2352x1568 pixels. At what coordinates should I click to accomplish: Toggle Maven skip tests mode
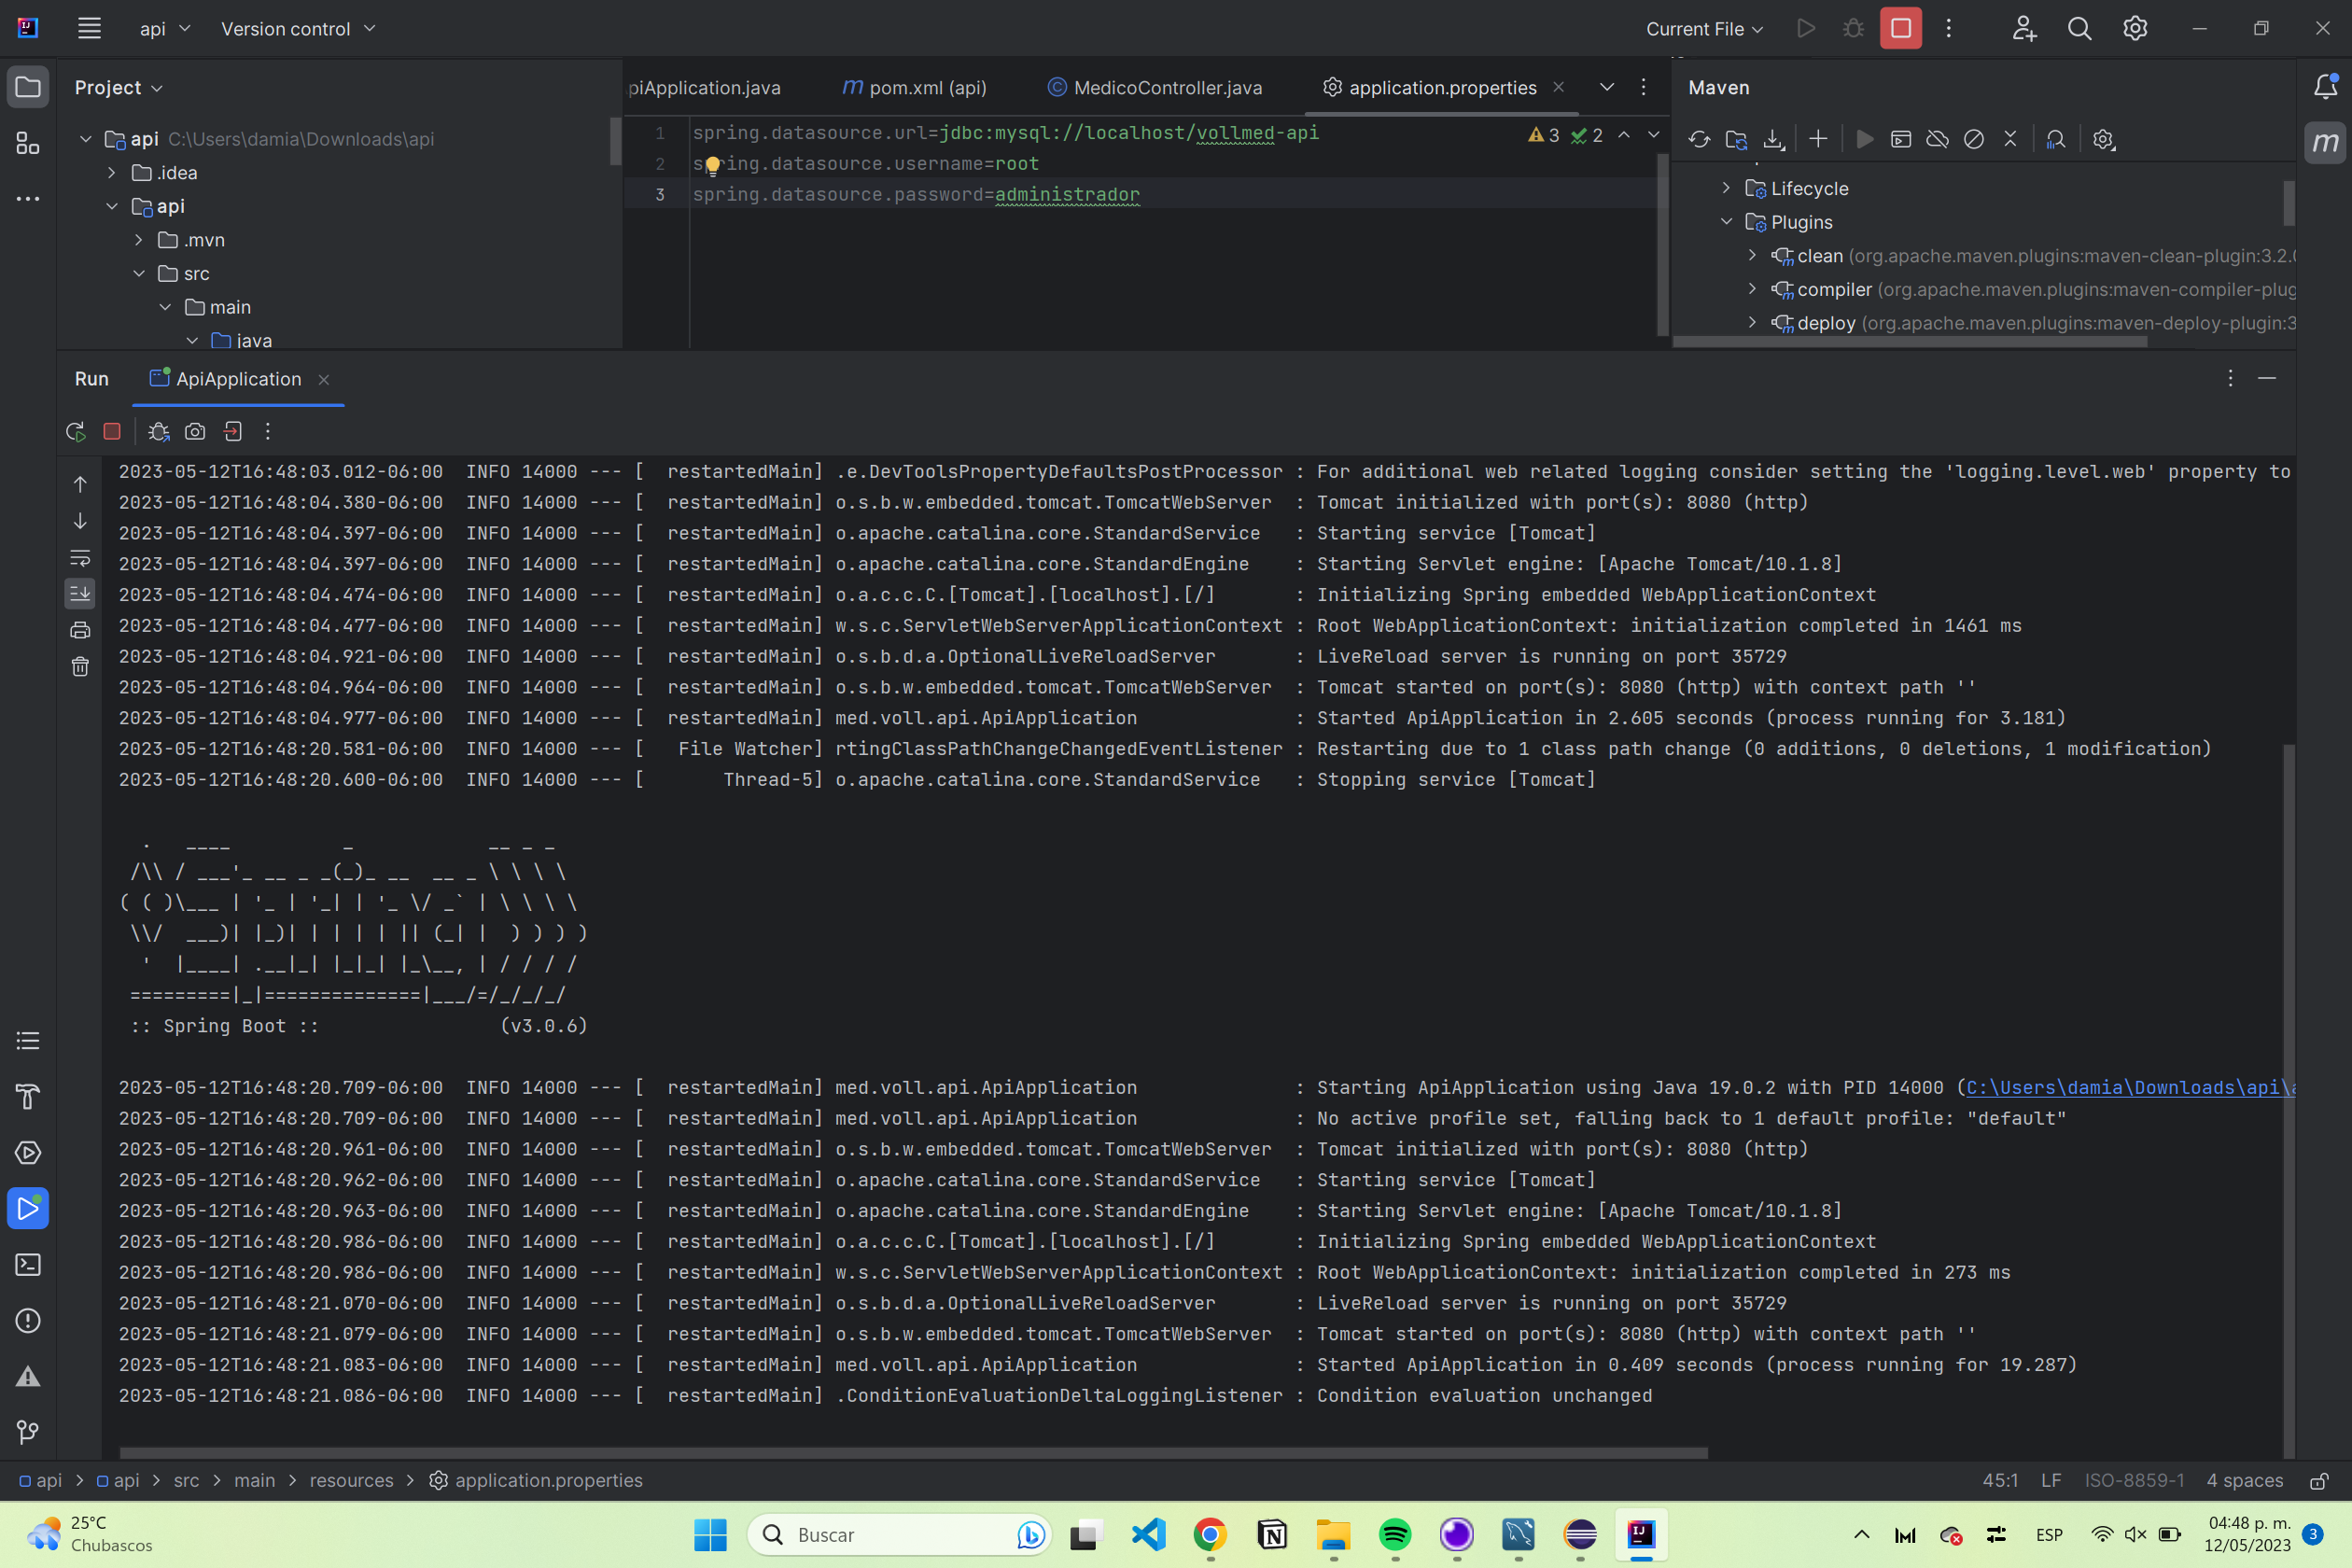tap(1973, 139)
